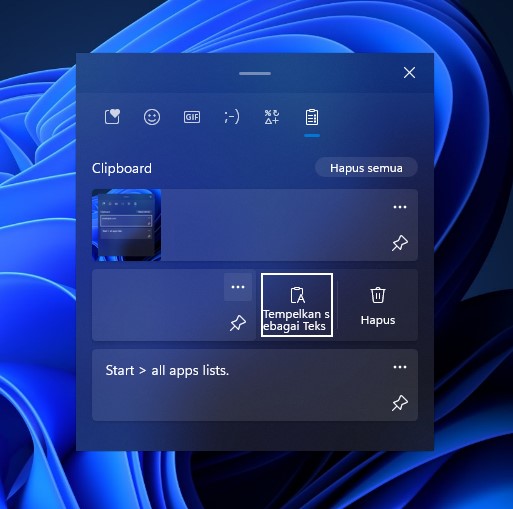Grab the panel drag handle at top

tap(255, 73)
